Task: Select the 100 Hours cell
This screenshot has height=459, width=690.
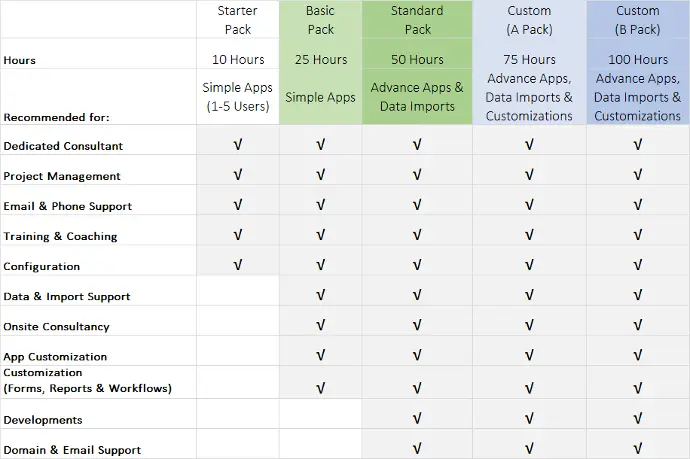Action: coord(638,59)
